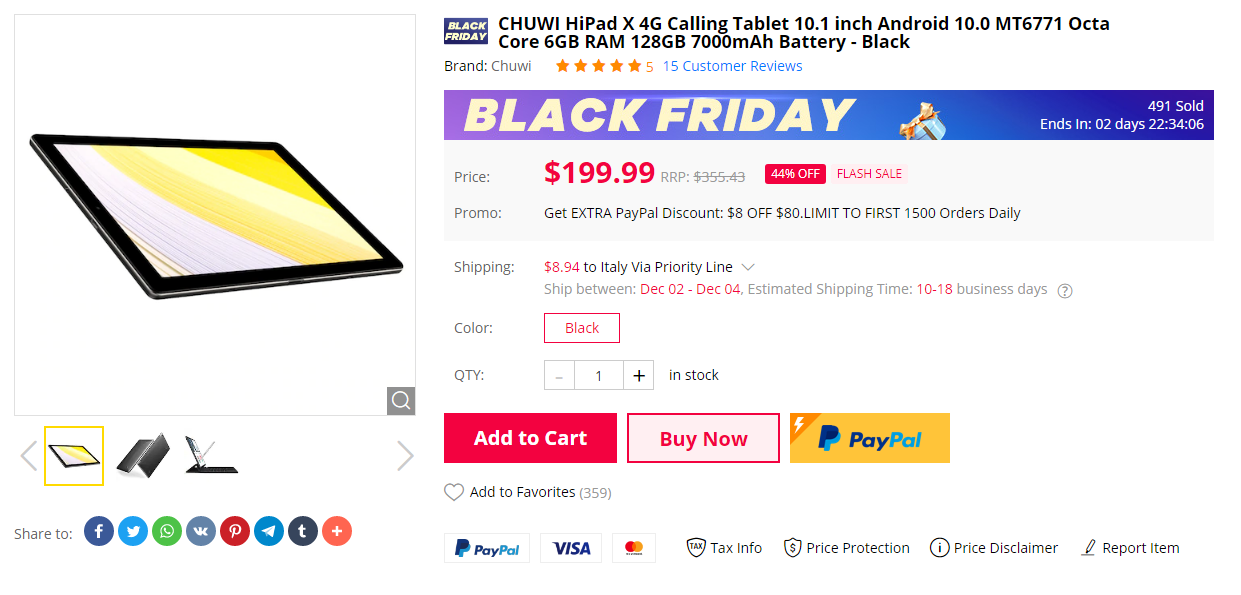Click Add to Cart
This screenshot has height=595, width=1241.
pyautogui.click(x=530, y=438)
